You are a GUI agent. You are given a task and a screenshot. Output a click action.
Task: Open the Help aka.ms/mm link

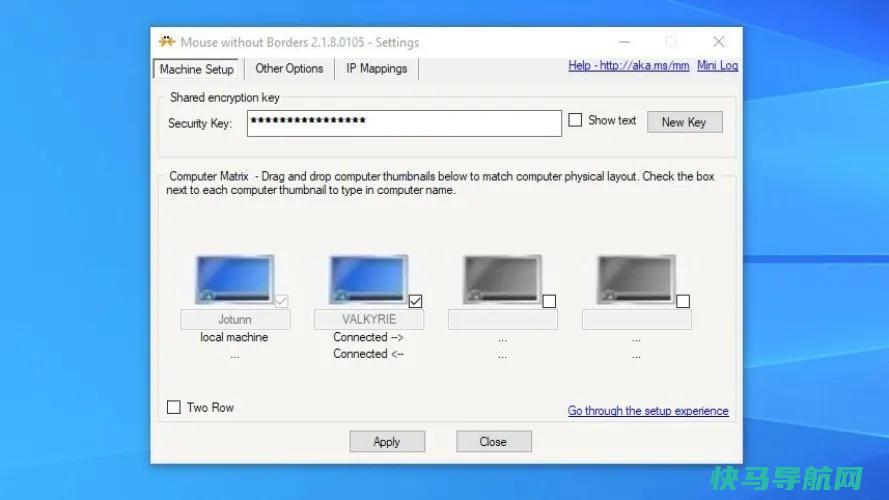[629, 66]
